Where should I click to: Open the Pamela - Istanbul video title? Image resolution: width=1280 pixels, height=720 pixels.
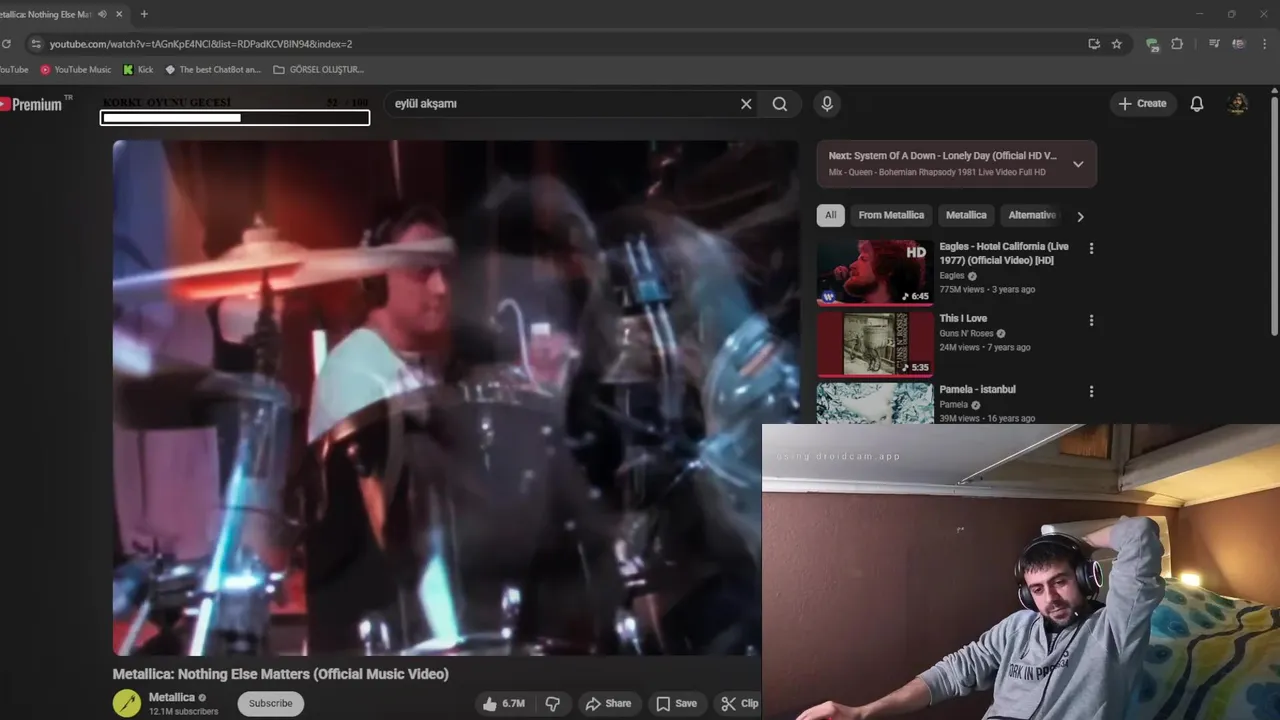(977, 390)
